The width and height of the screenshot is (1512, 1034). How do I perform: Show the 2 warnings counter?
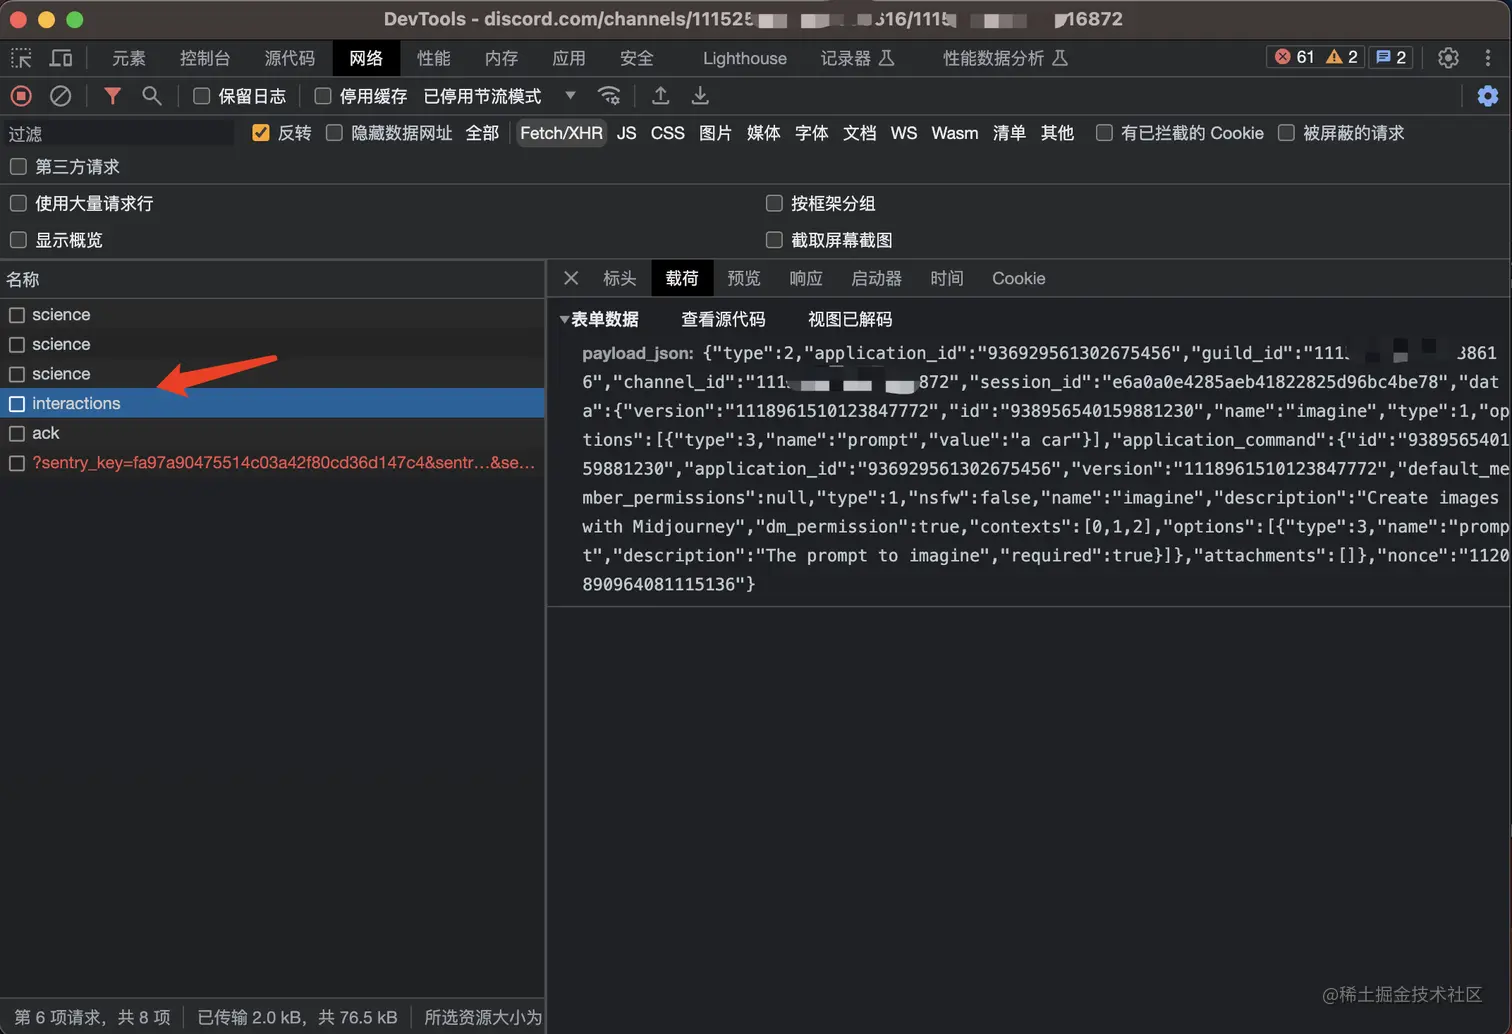click(x=1342, y=57)
